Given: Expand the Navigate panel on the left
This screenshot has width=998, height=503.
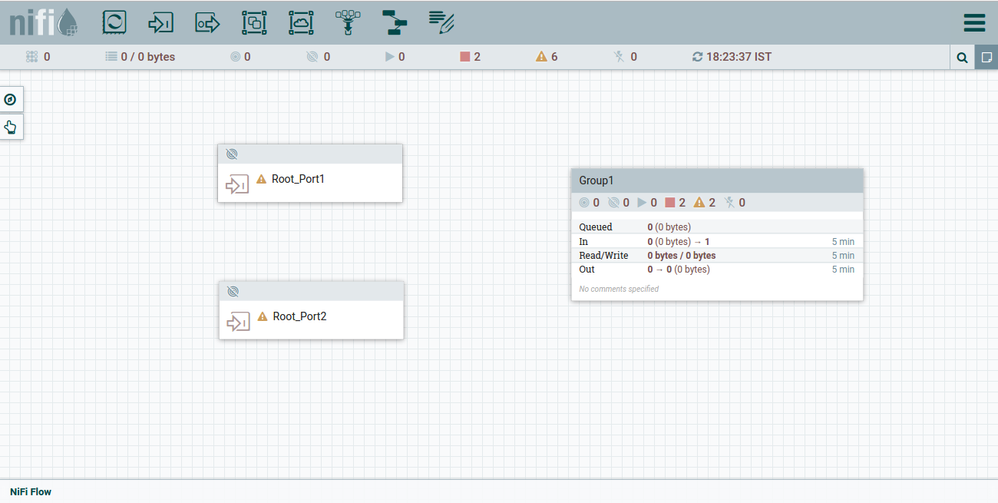Looking at the screenshot, I should [x=11, y=100].
